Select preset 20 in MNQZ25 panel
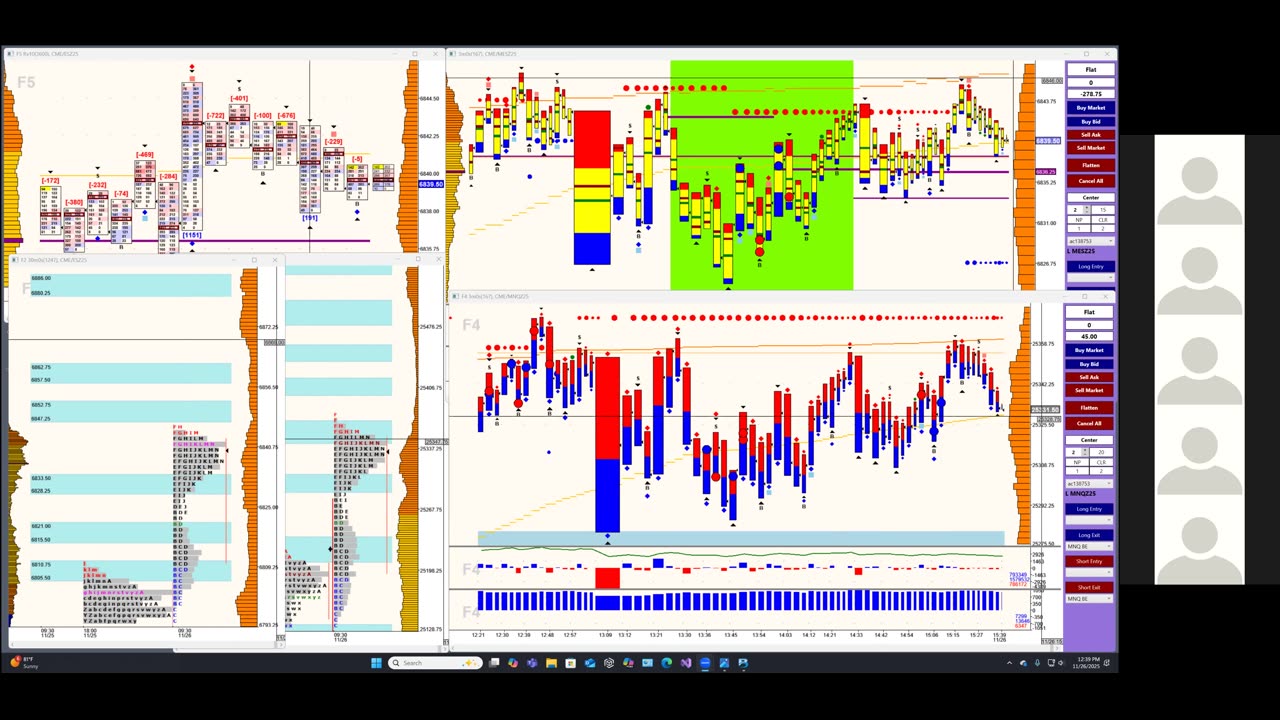1280x720 pixels. pos(1101,452)
